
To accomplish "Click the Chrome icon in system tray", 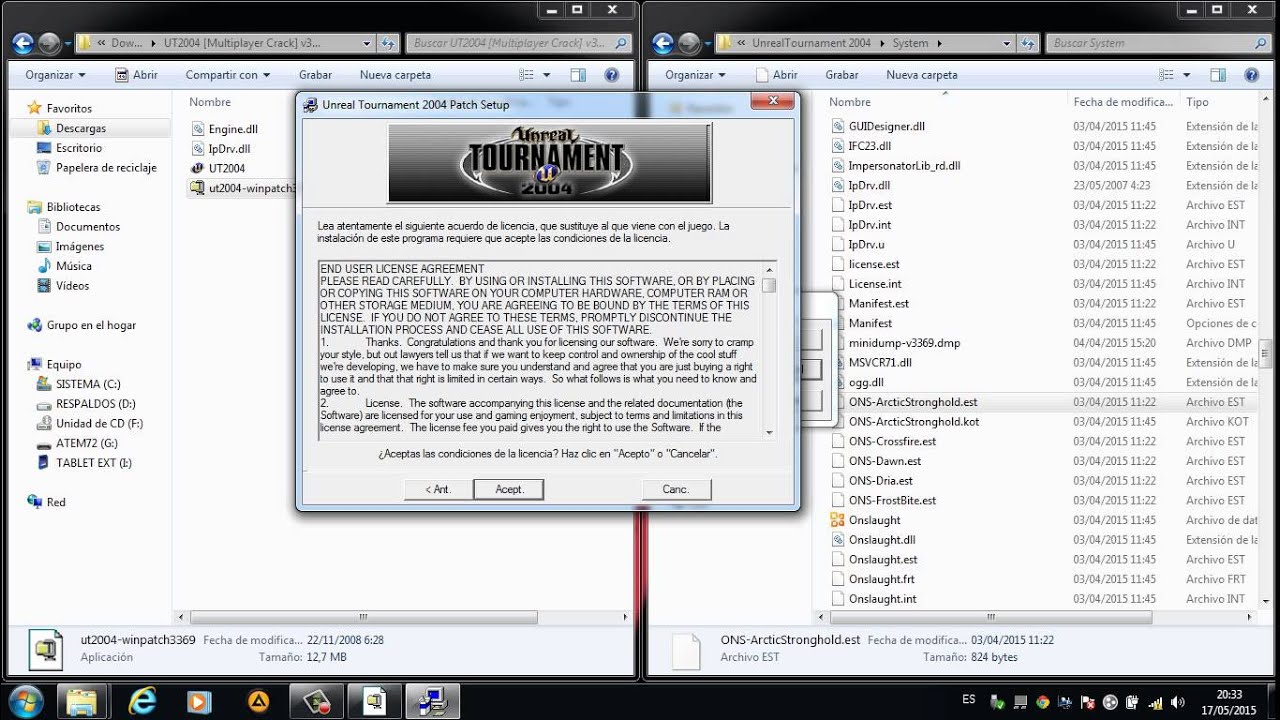I will (x=1044, y=701).
